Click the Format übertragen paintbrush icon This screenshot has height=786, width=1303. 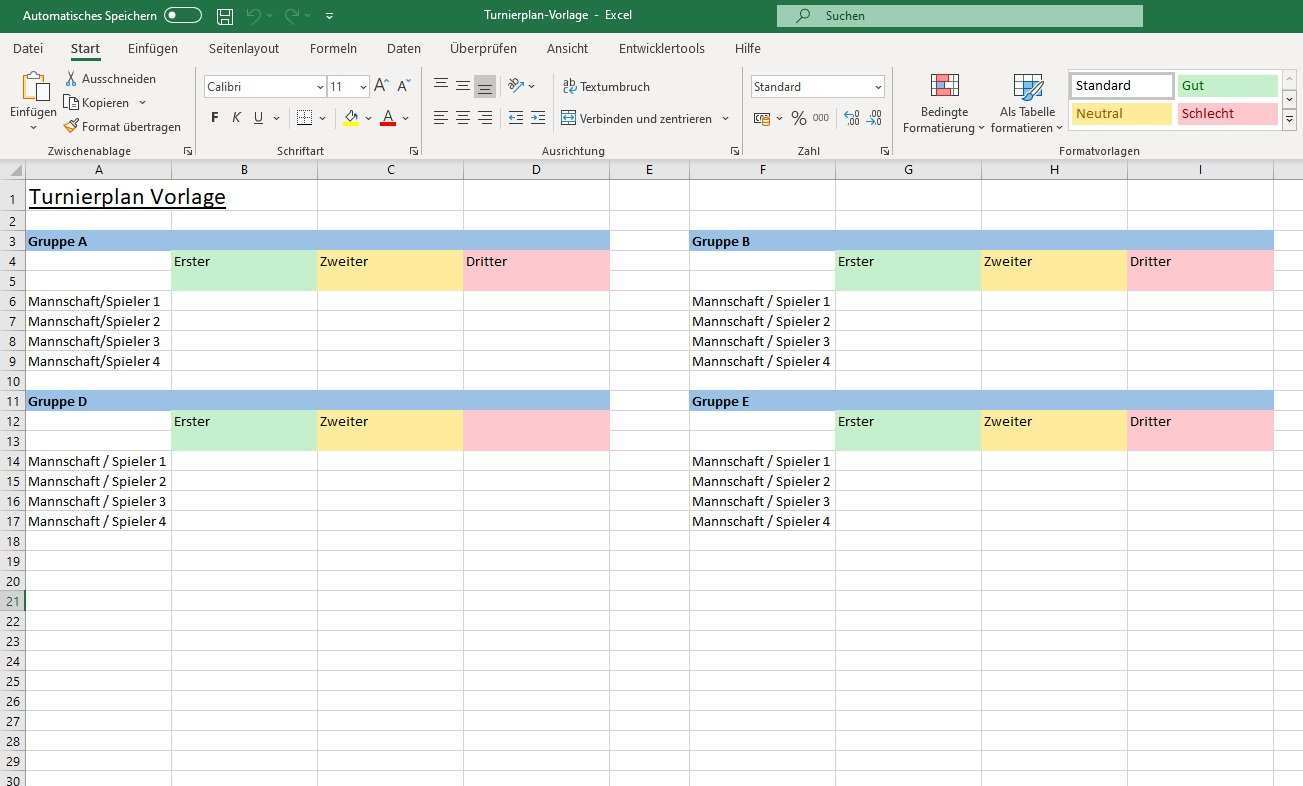71,127
